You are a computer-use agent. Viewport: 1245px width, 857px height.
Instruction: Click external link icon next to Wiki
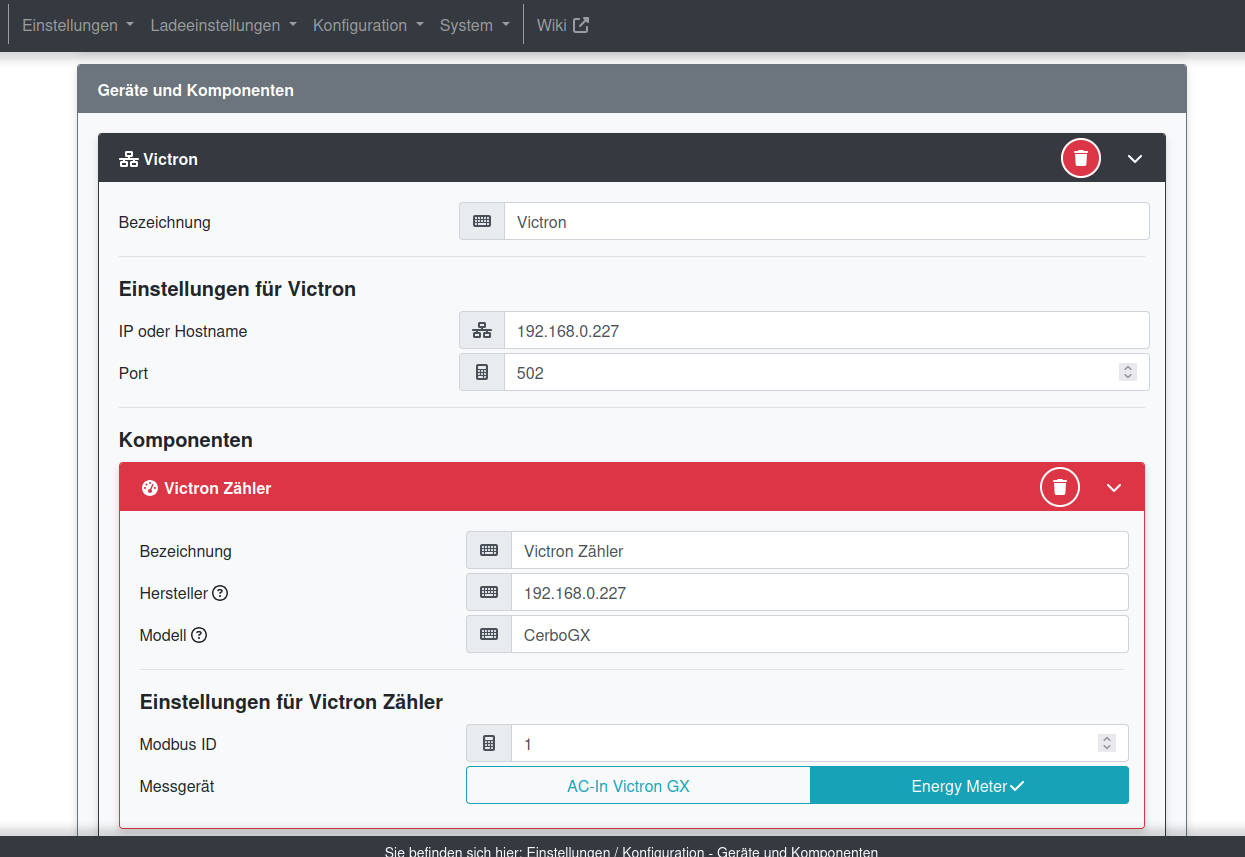pyautogui.click(x=581, y=25)
